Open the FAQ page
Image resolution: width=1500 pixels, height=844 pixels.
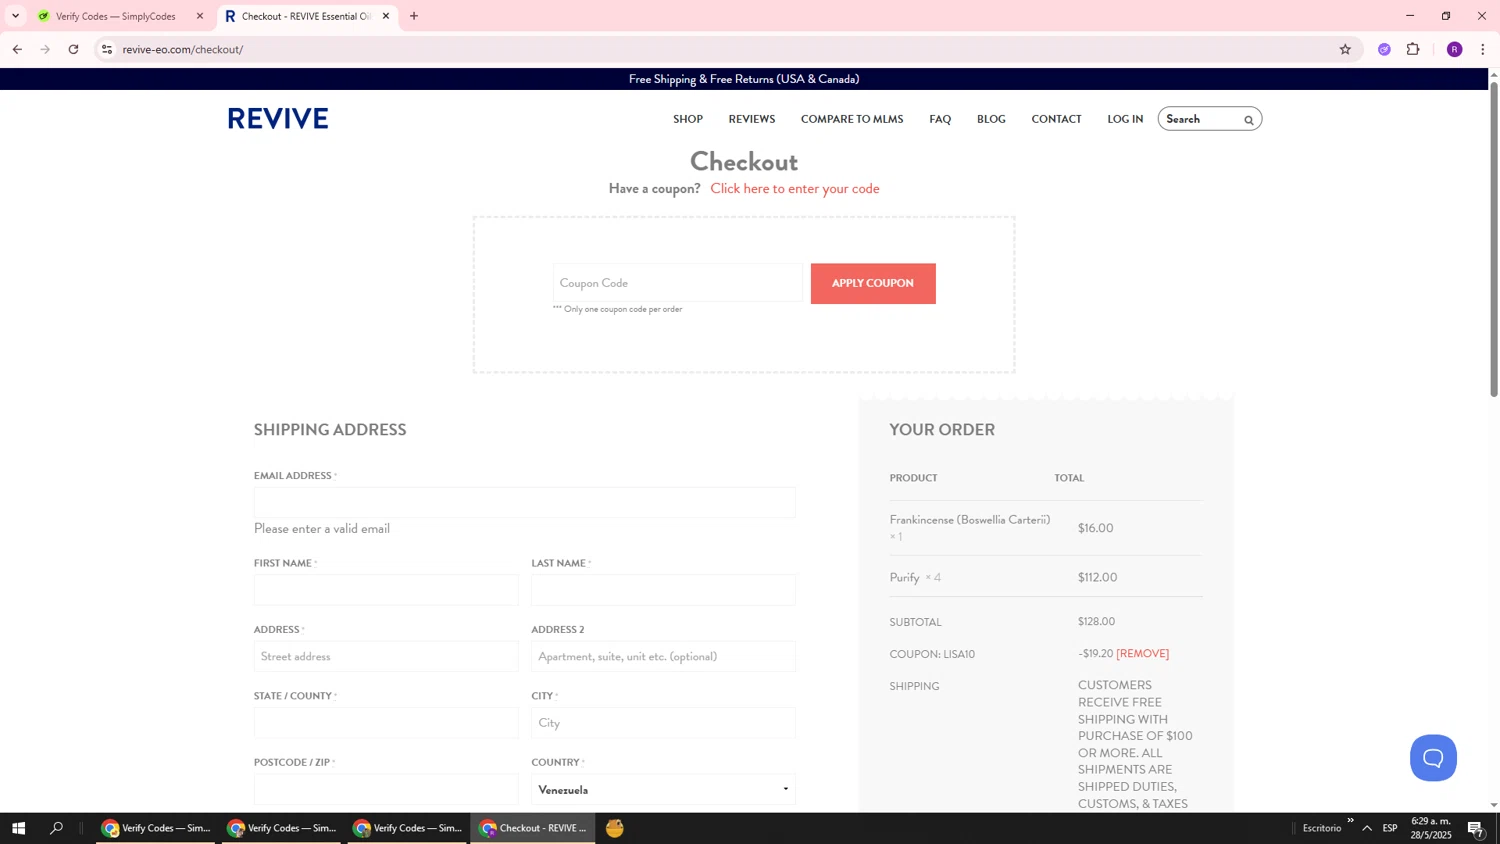(940, 119)
